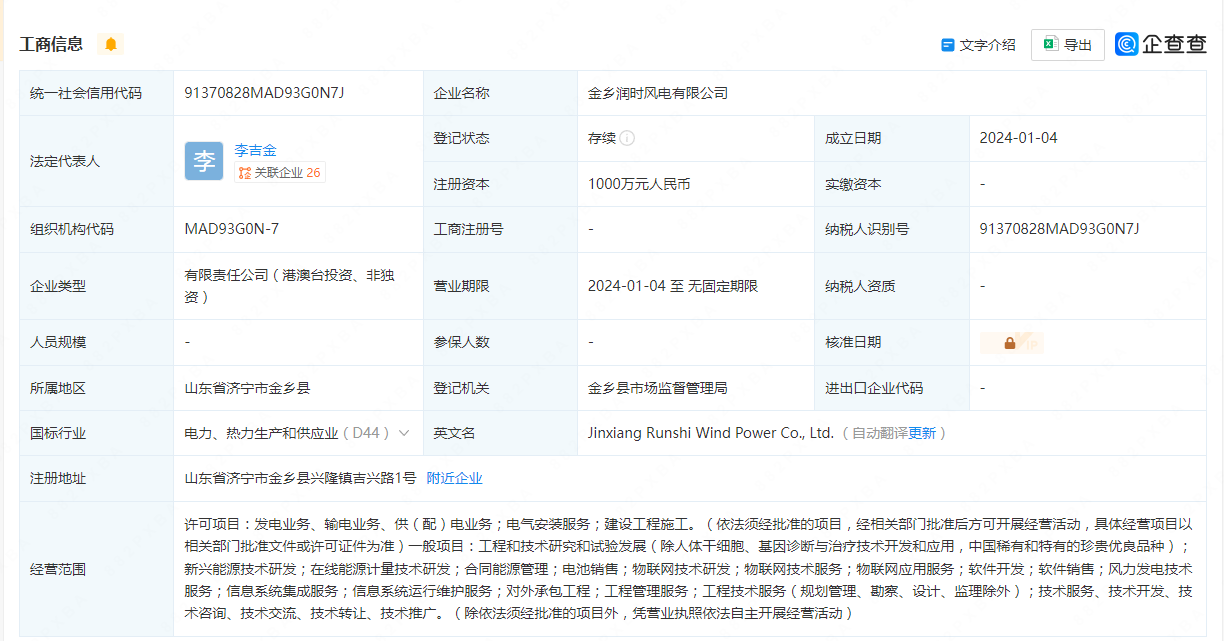The width and height of the screenshot is (1224, 641).
Task: Click business term 2024-01-04 至 无固定期限
Action: coord(673,286)
